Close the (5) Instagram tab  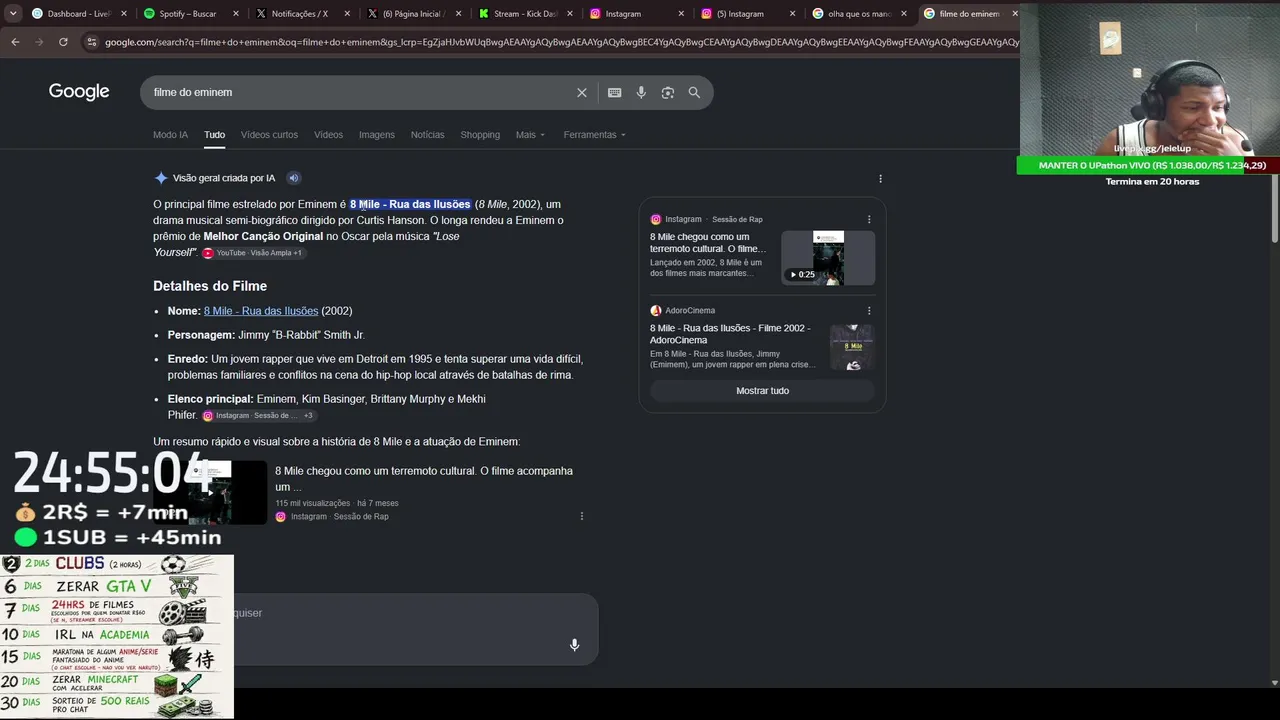(792, 14)
